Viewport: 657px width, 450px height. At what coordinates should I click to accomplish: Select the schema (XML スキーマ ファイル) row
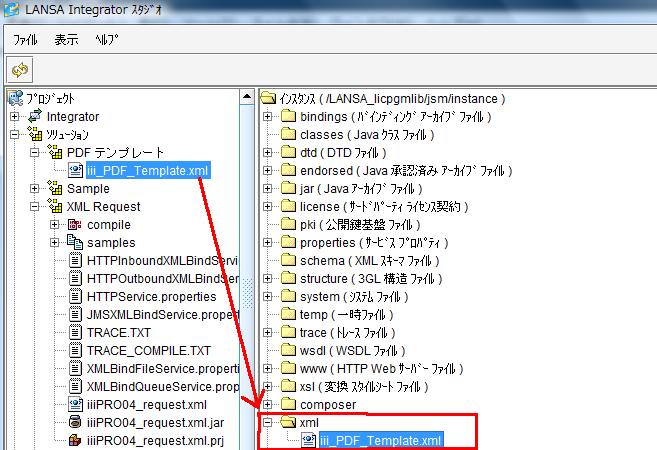tap(370, 261)
